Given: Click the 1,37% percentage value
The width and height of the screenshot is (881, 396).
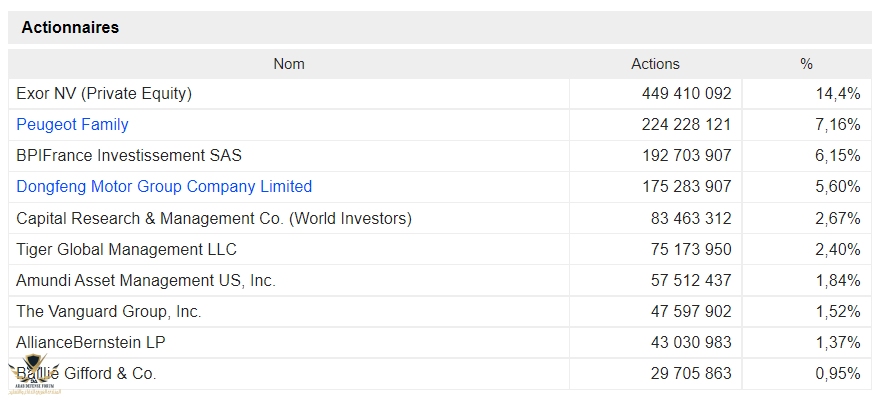Looking at the screenshot, I should click(x=838, y=342).
